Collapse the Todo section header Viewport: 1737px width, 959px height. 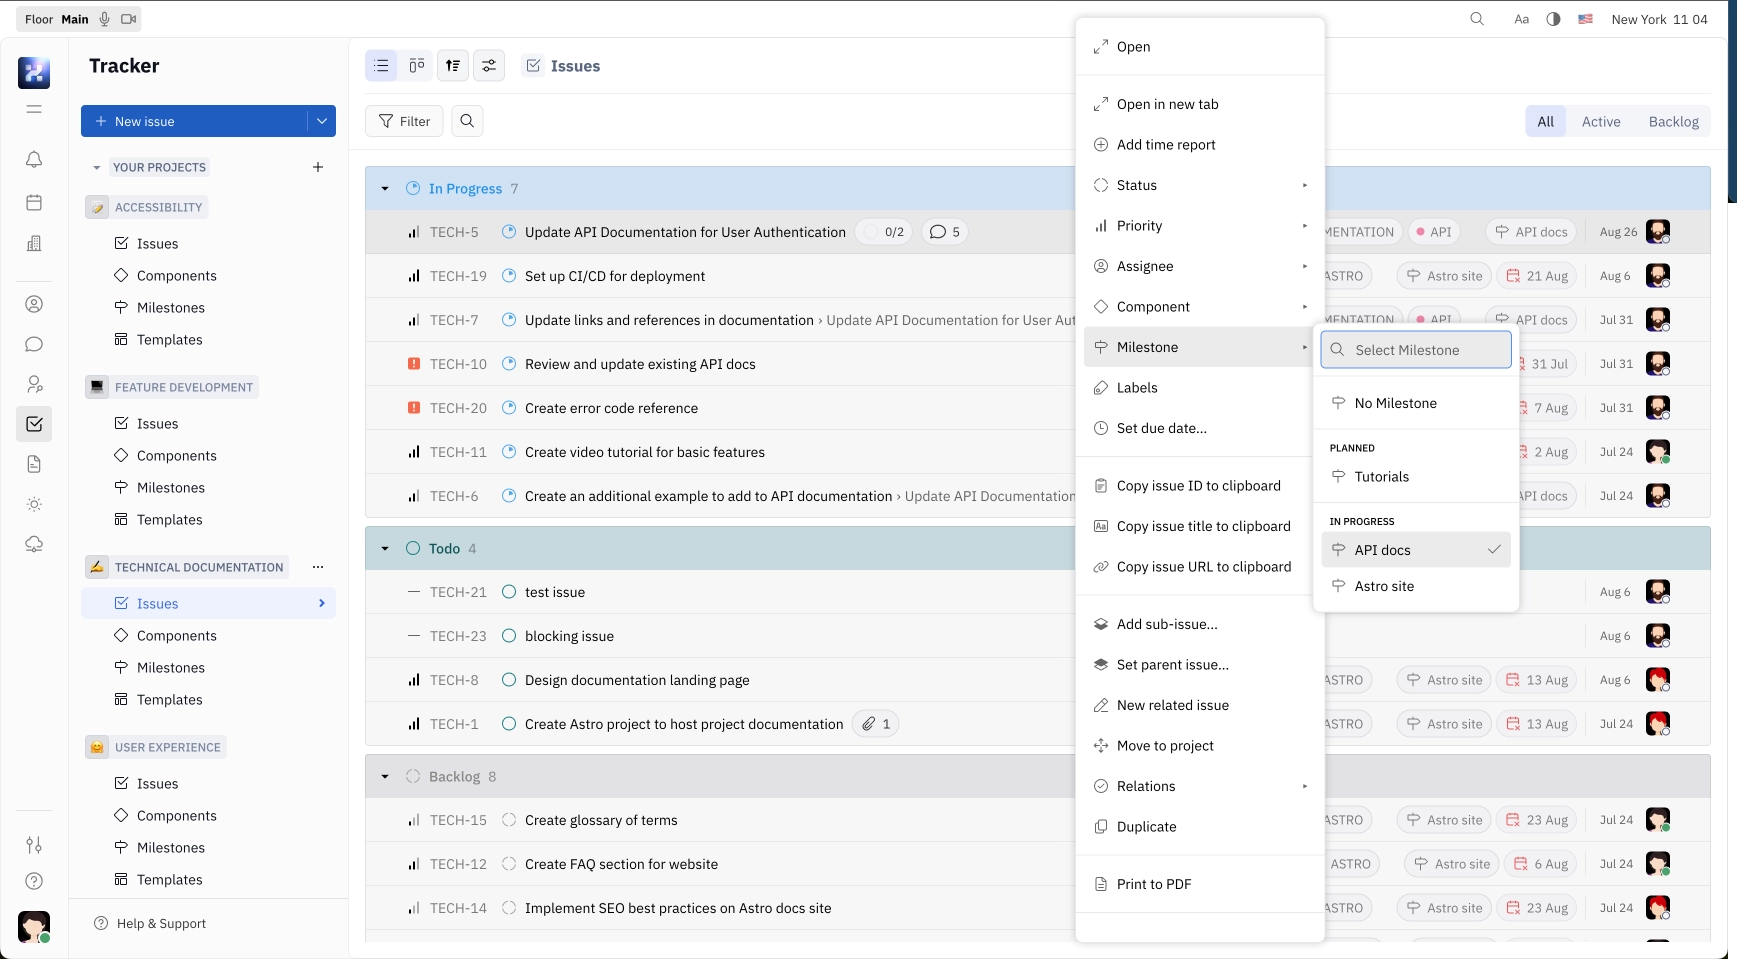(x=385, y=548)
